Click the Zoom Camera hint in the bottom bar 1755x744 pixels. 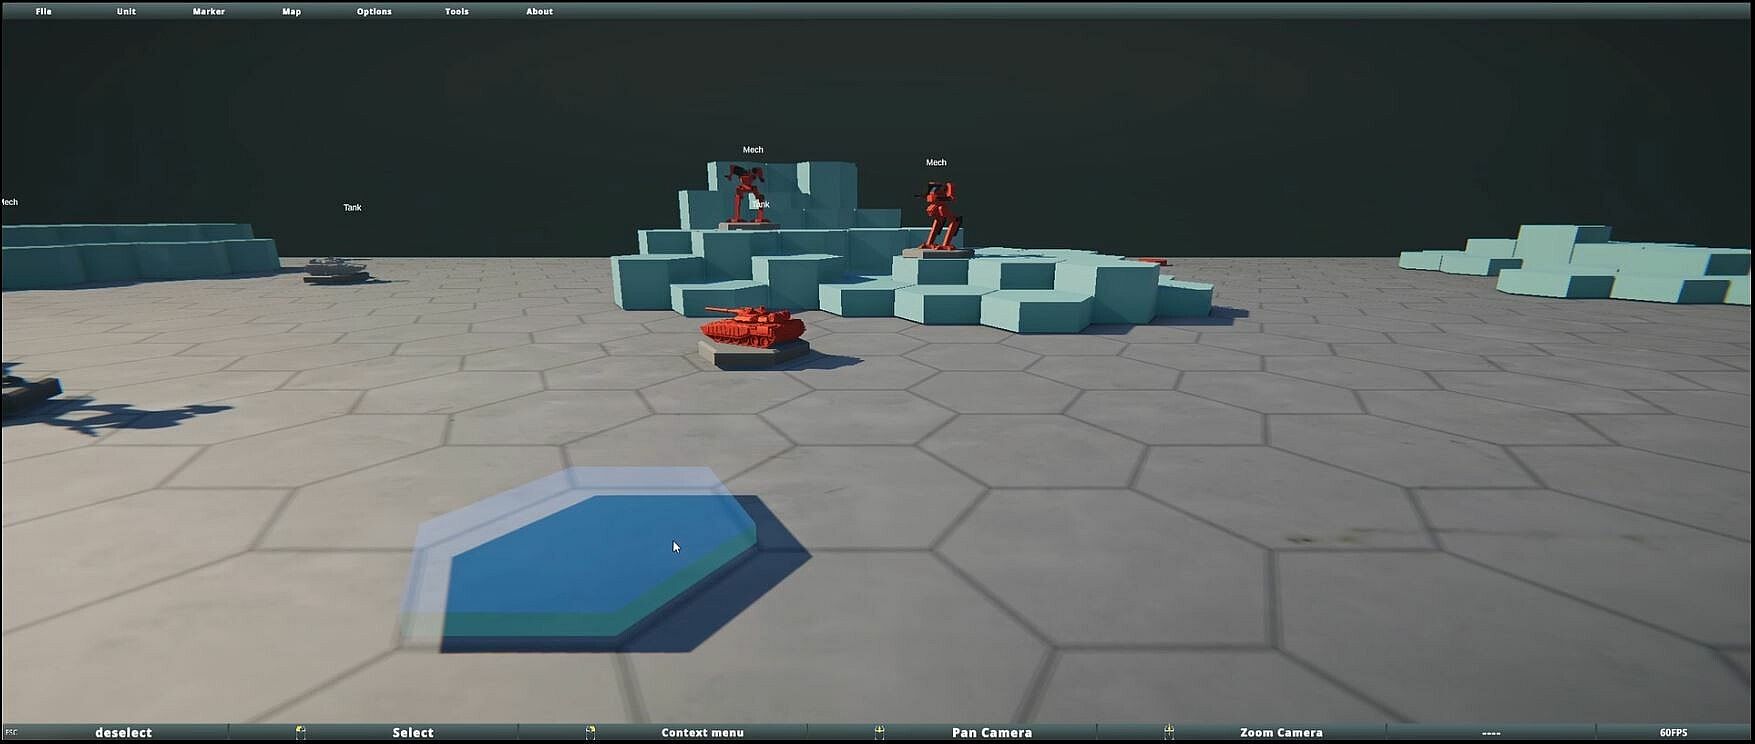pos(1282,733)
